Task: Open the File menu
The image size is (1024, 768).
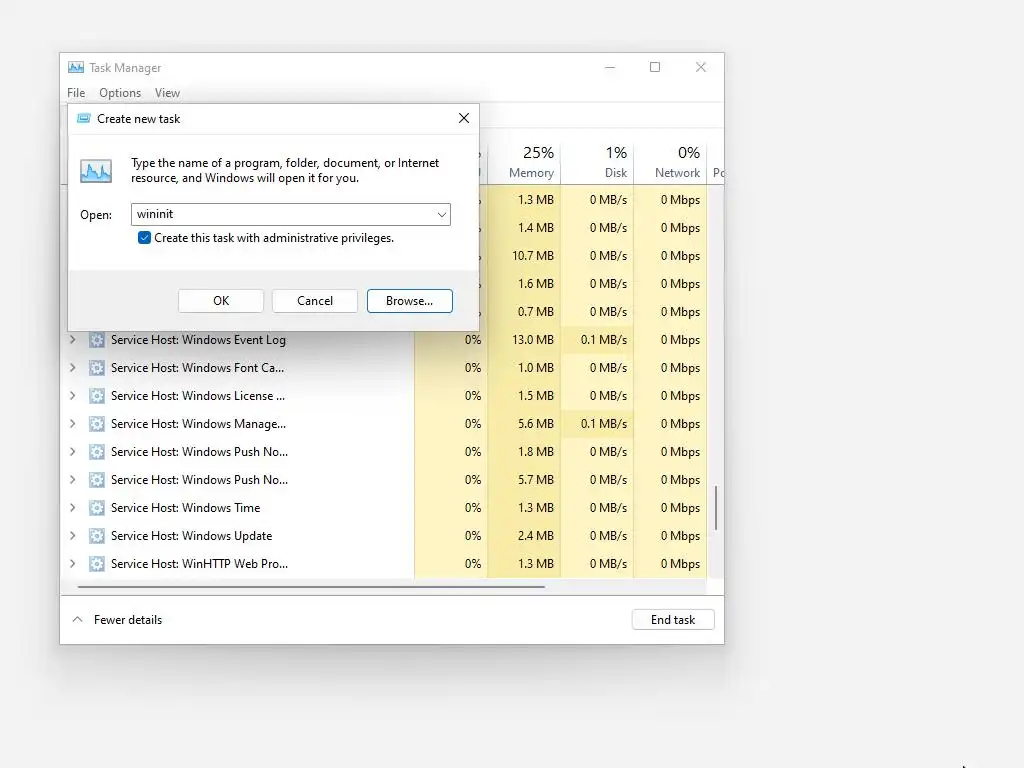Action: click(76, 93)
